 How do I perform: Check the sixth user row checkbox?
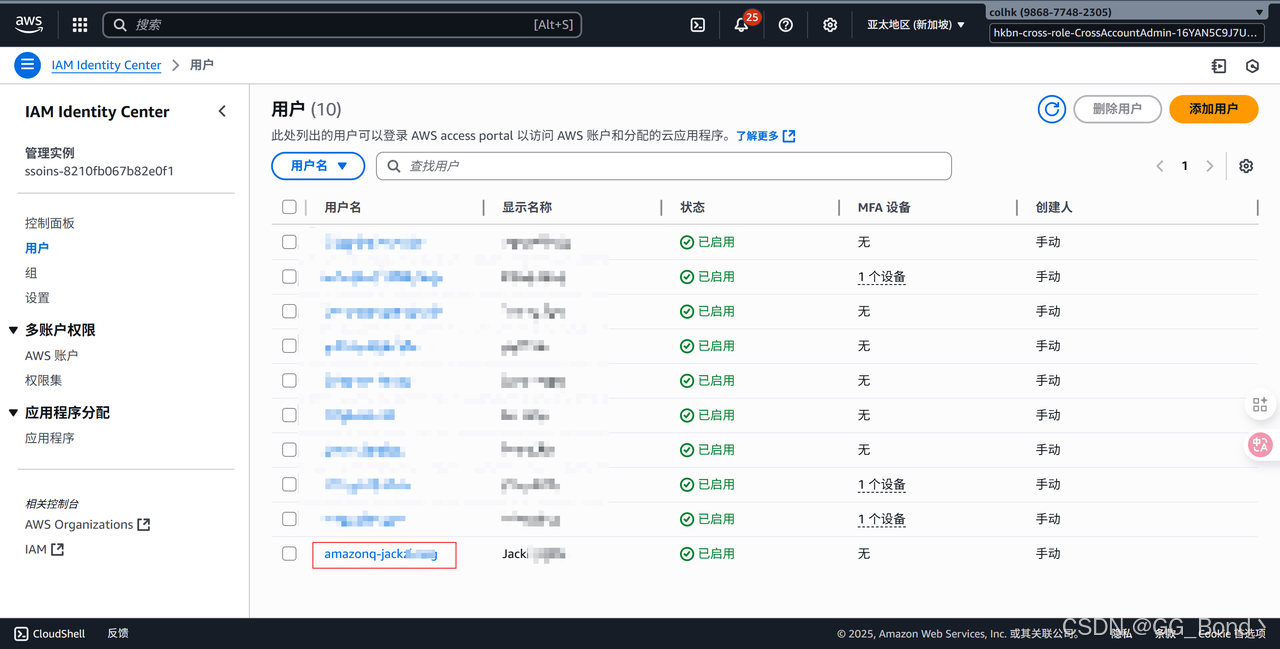pos(289,415)
